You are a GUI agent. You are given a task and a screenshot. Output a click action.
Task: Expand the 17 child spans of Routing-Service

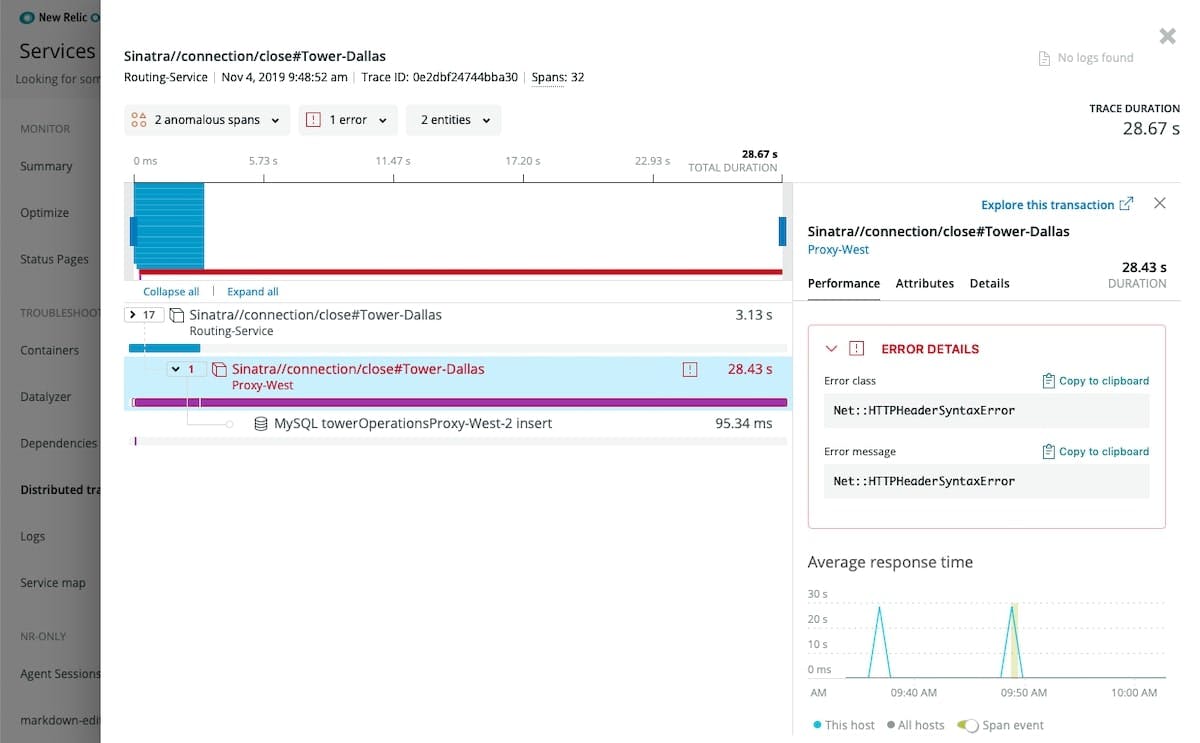(145, 315)
